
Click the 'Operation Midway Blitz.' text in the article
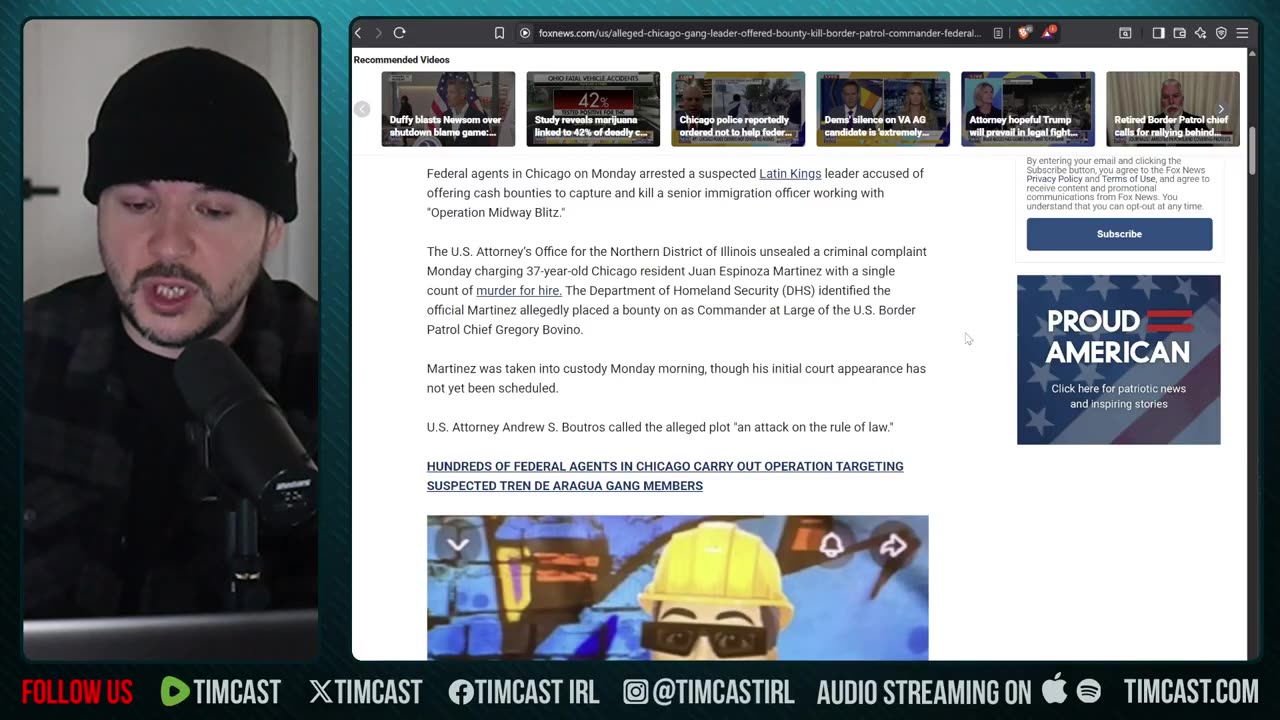[x=497, y=213]
